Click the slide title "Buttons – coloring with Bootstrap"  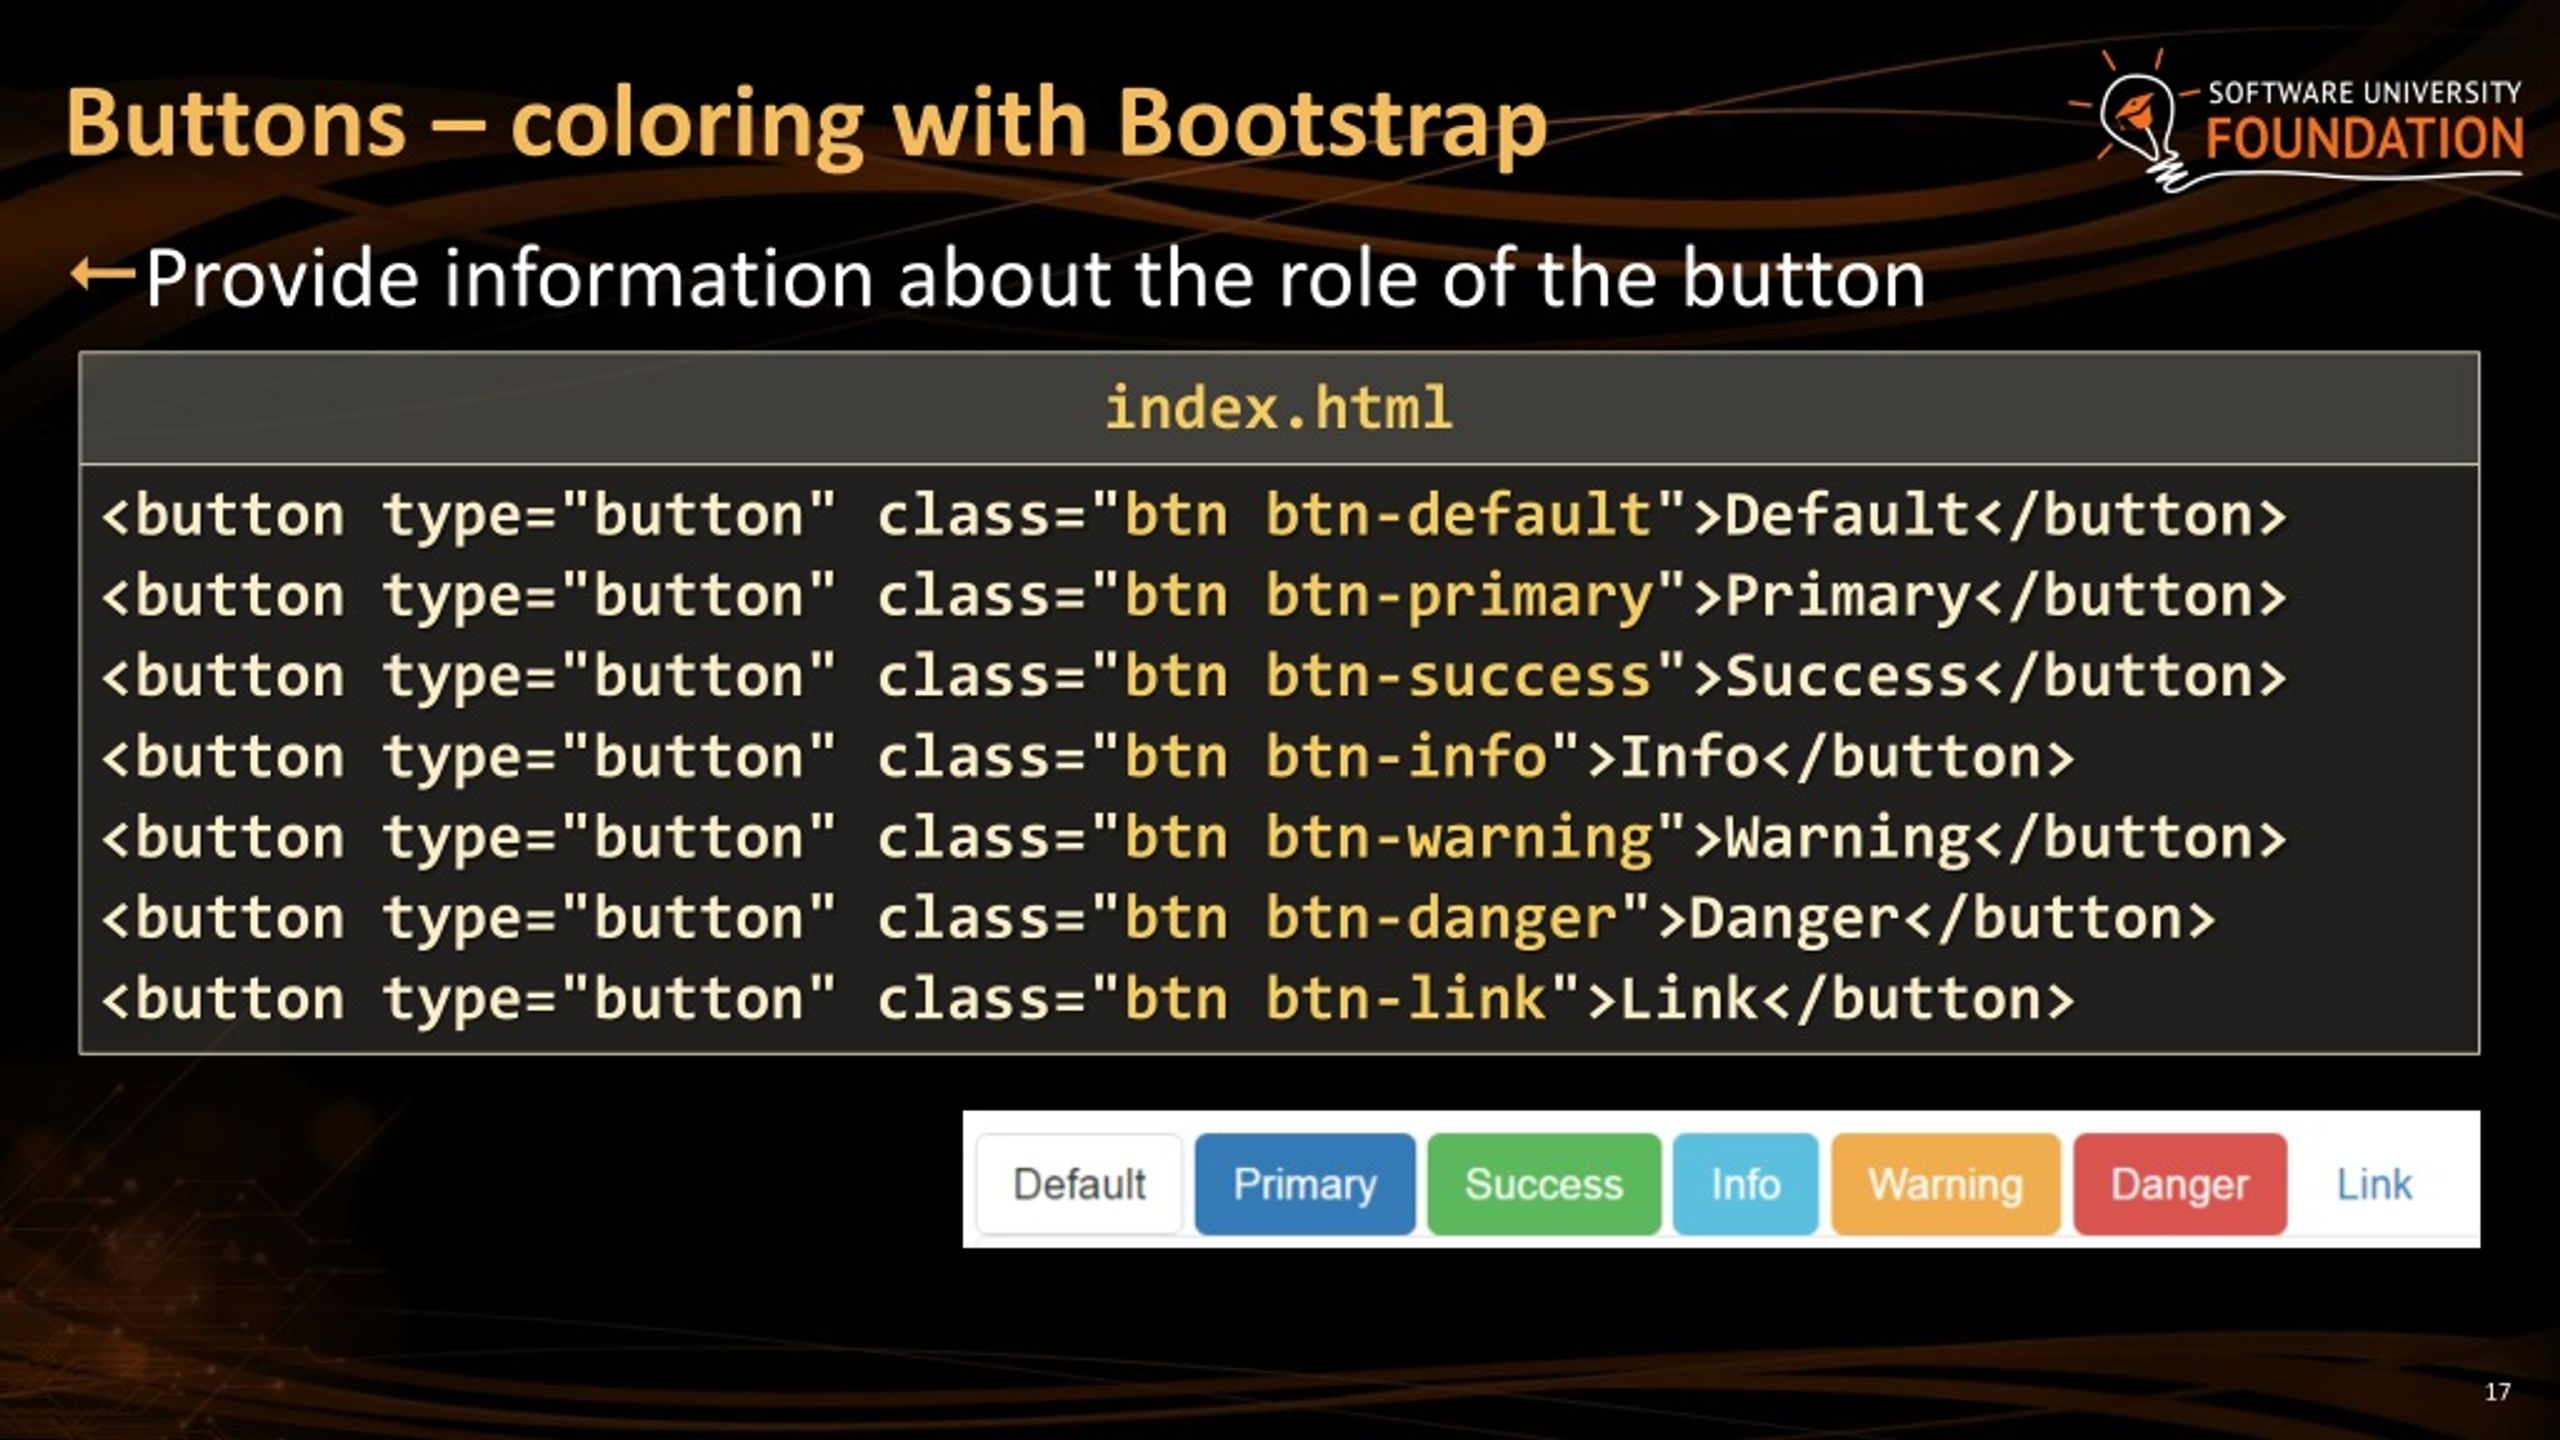[806, 124]
